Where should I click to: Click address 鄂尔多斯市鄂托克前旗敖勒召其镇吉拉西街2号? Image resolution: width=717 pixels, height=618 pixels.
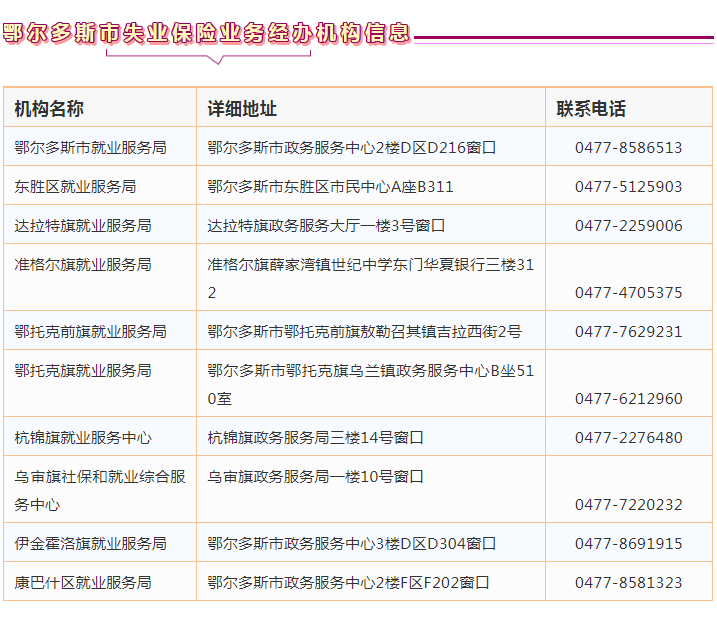point(364,331)
